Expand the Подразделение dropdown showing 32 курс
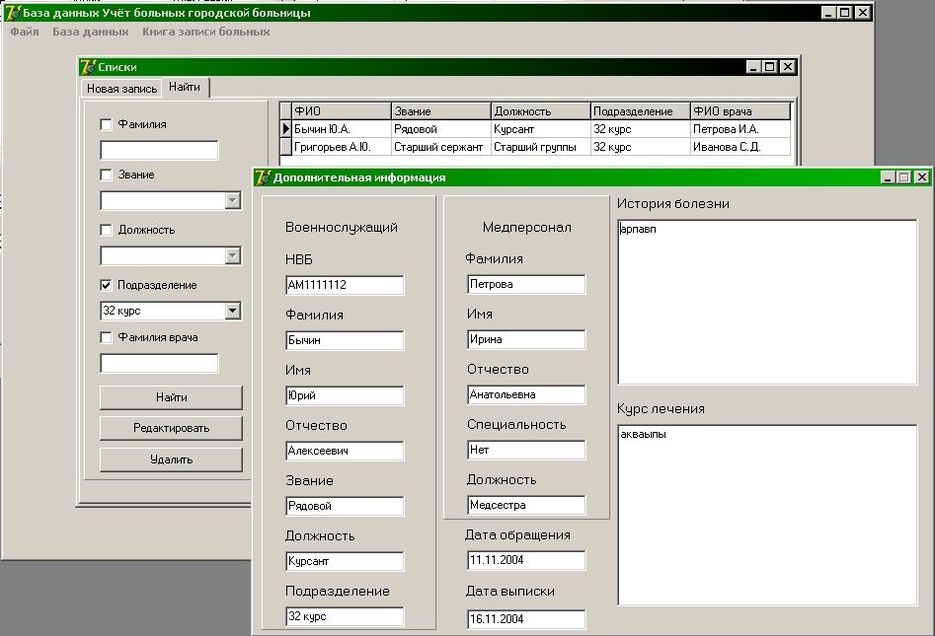The width and height of the screenshot is (935, 636). 232,311
